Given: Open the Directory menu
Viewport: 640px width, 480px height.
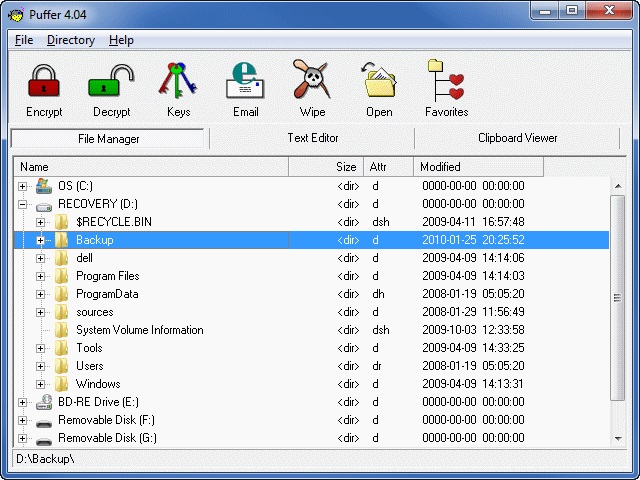Looking at the screenshot, I should point(71,40).
